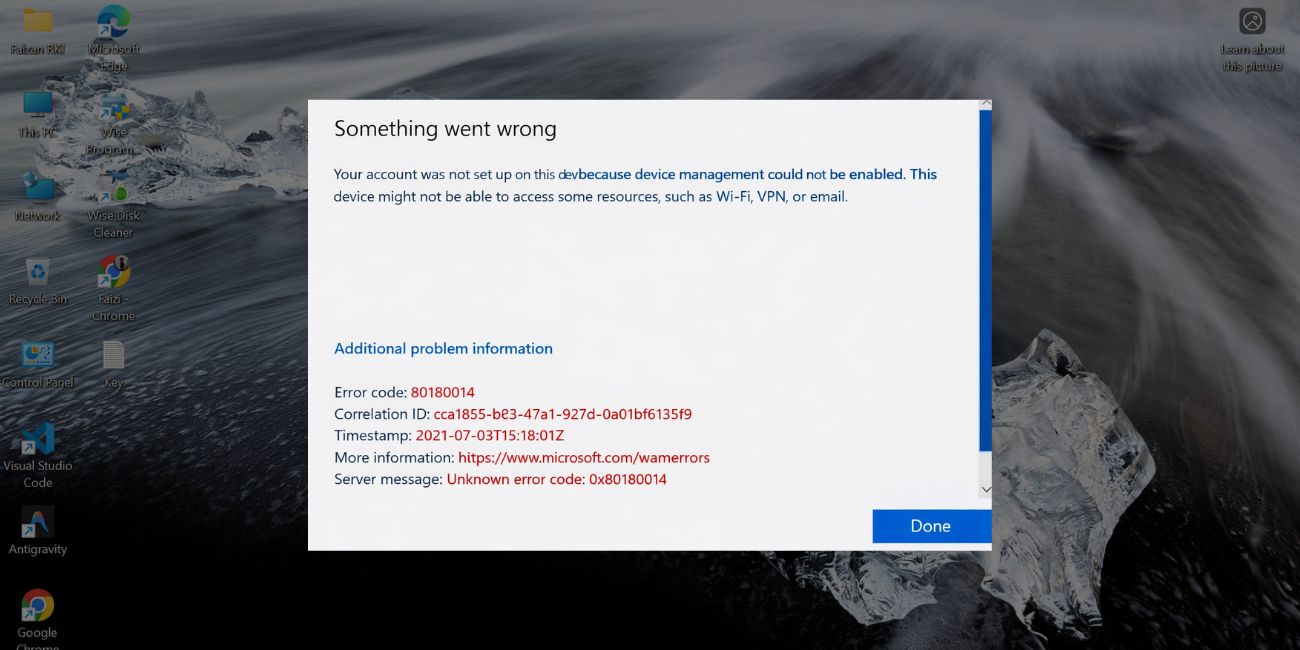Click the Done button

pyautogui.click(x=931, y=525)
